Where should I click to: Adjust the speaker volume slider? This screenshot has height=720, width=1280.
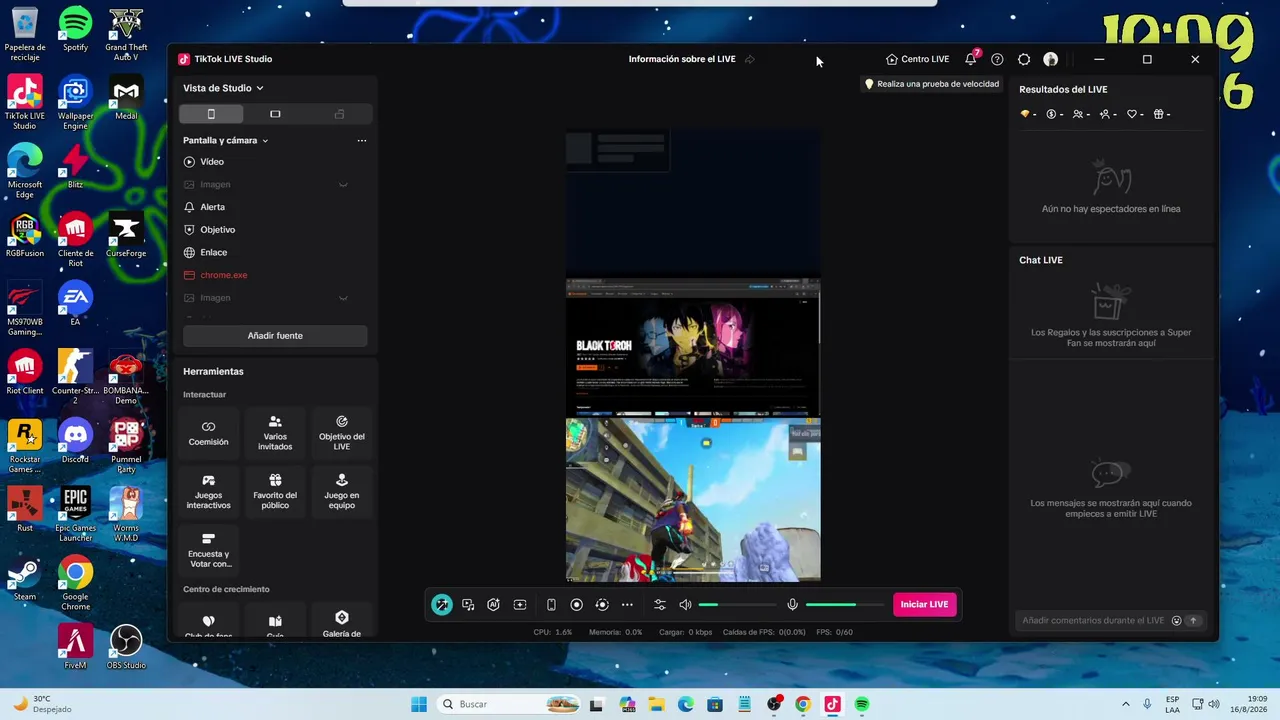737,604
